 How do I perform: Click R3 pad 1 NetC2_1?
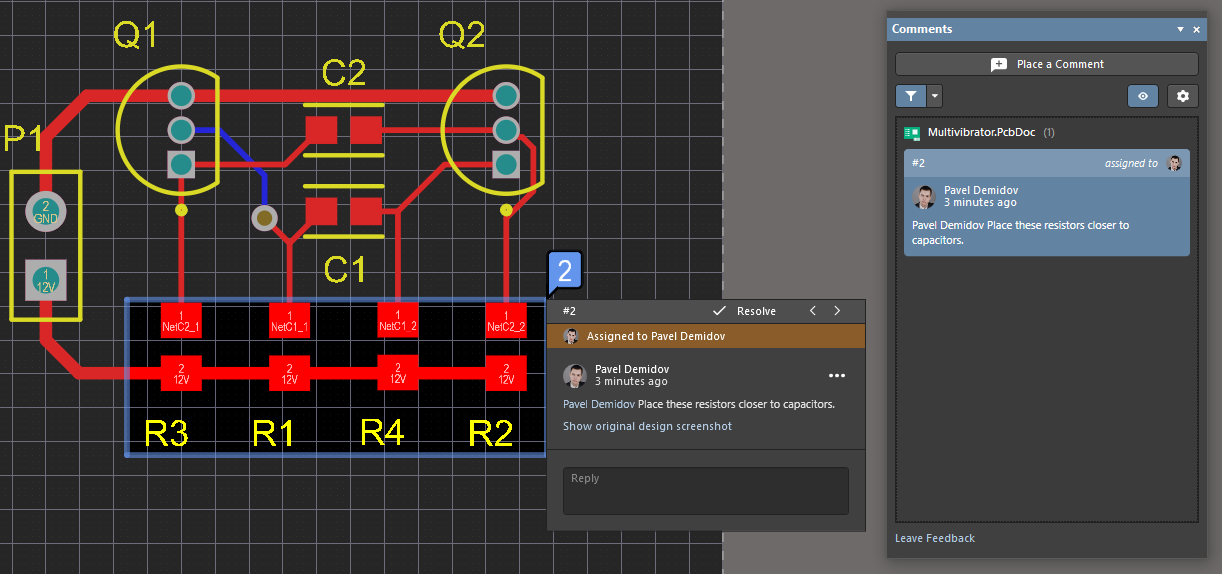pos(181,321)
